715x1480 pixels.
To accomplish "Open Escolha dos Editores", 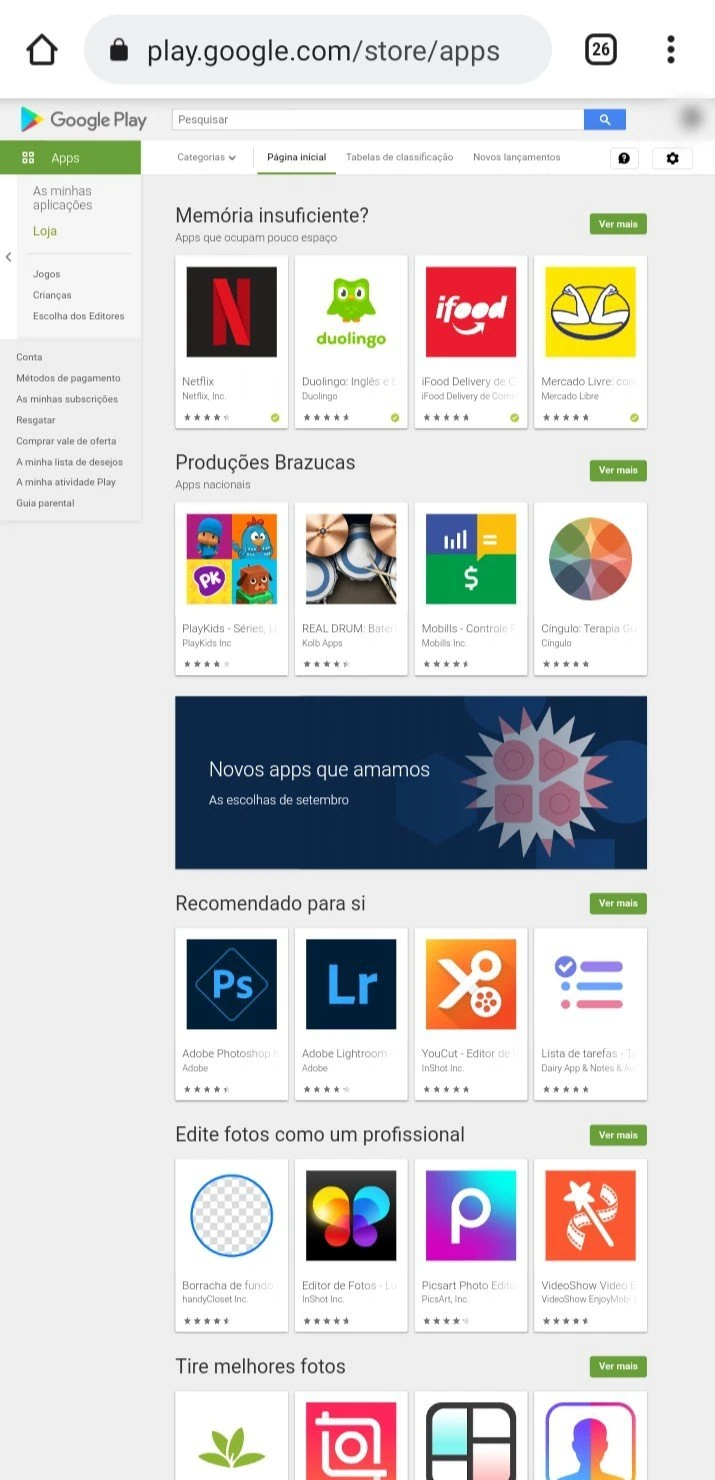I will click(x=79, y=316).
